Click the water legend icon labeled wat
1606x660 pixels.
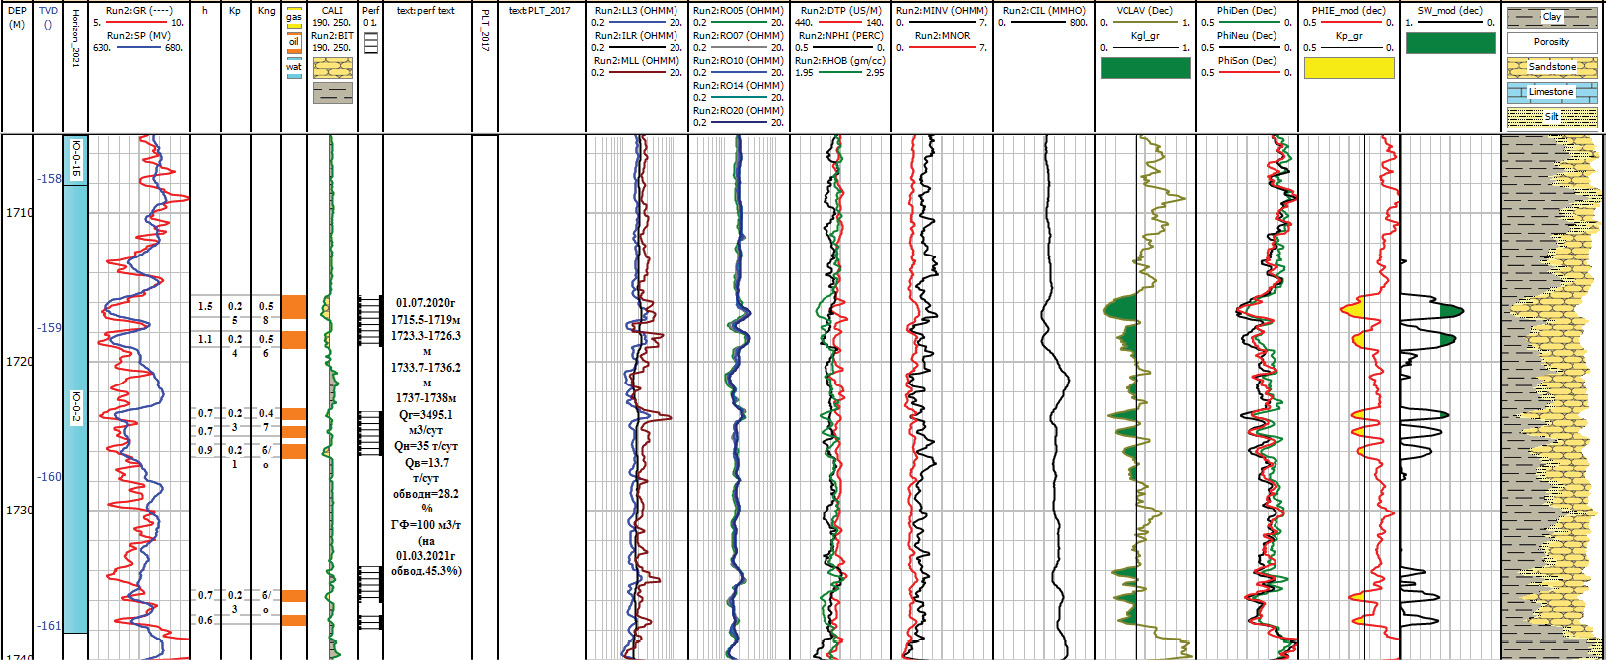(x=293, y=68)
